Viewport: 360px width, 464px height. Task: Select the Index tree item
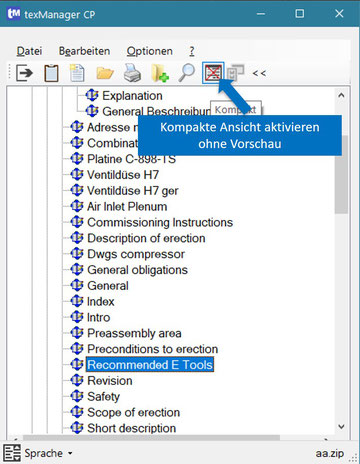coord(101,301)
